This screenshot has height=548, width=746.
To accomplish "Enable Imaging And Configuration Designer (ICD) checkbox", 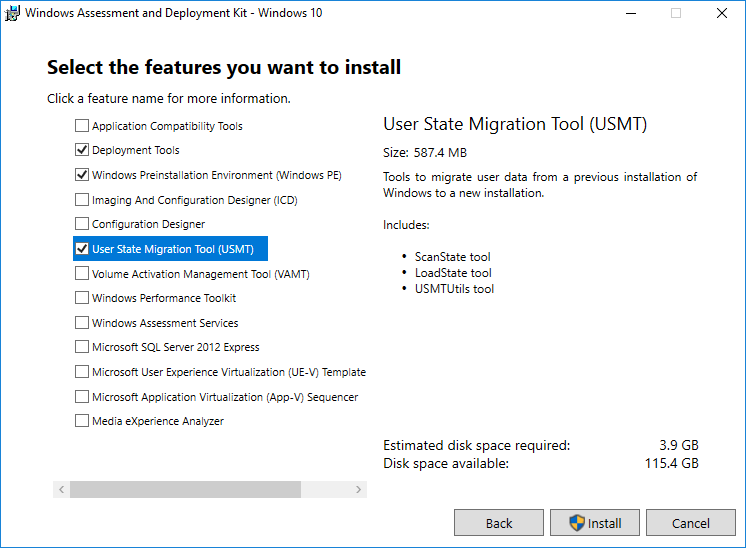I will [x=81, y=200].
